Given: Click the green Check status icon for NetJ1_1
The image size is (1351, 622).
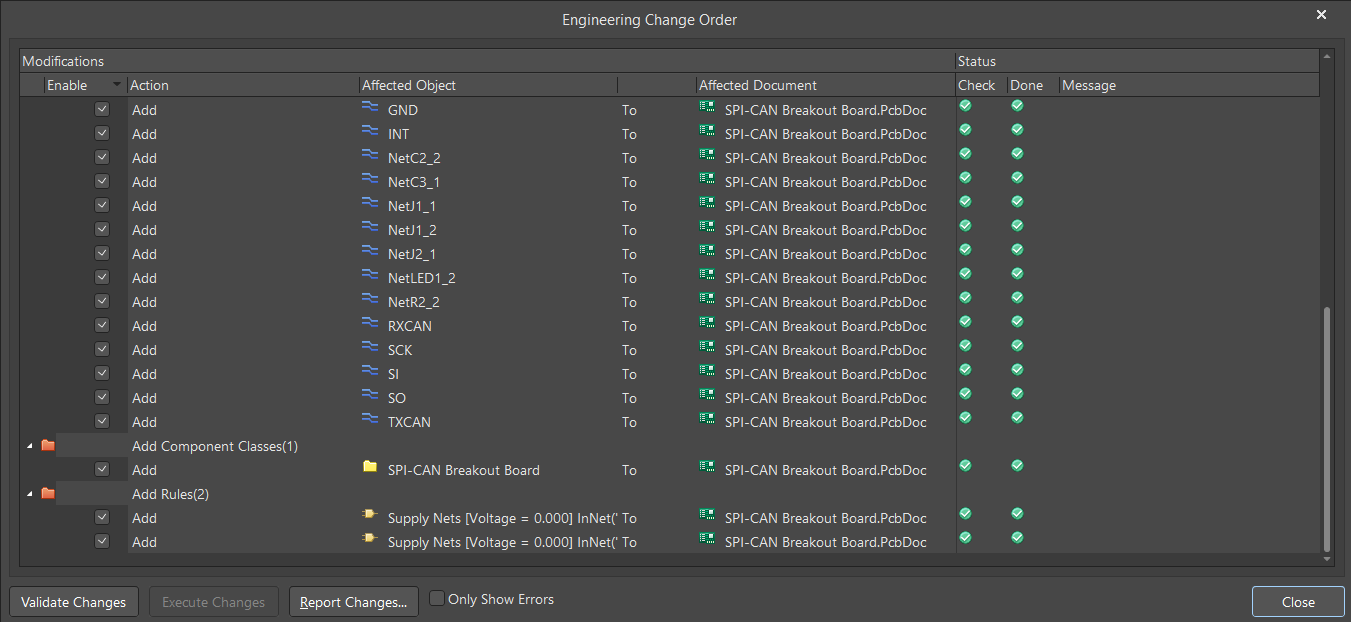Looking at the screenshot, I should click(965, 201).
